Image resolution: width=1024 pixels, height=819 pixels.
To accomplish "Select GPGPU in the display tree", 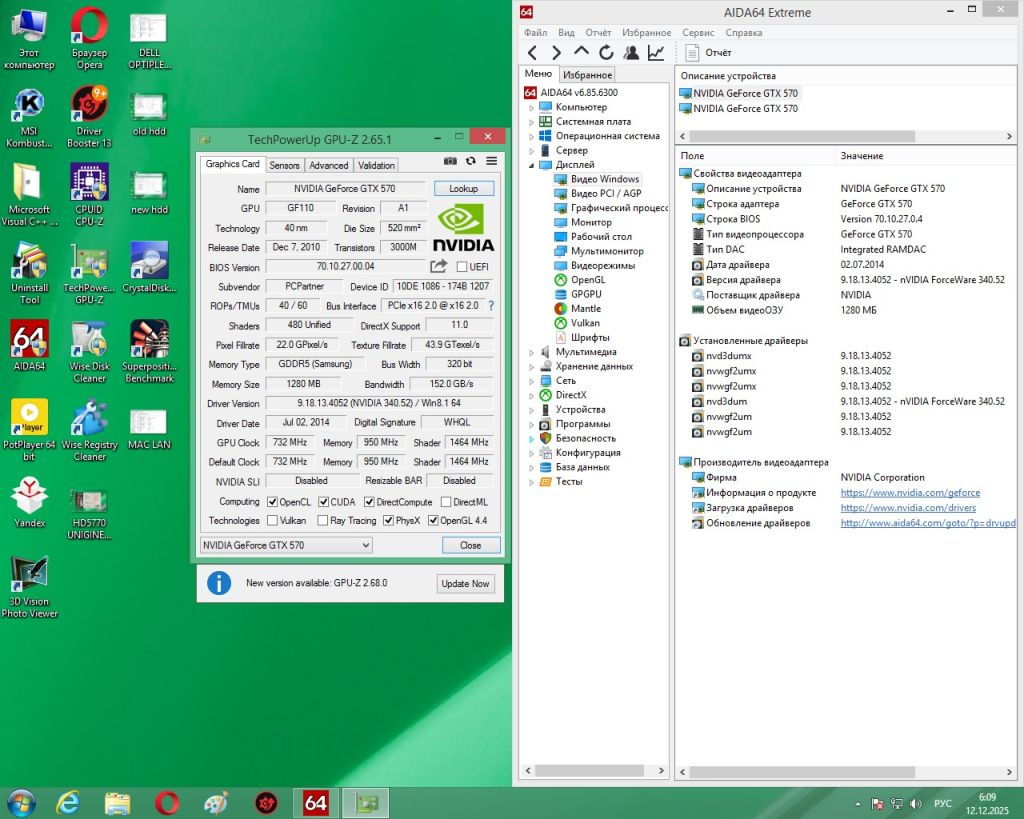I will coord(586,294).
